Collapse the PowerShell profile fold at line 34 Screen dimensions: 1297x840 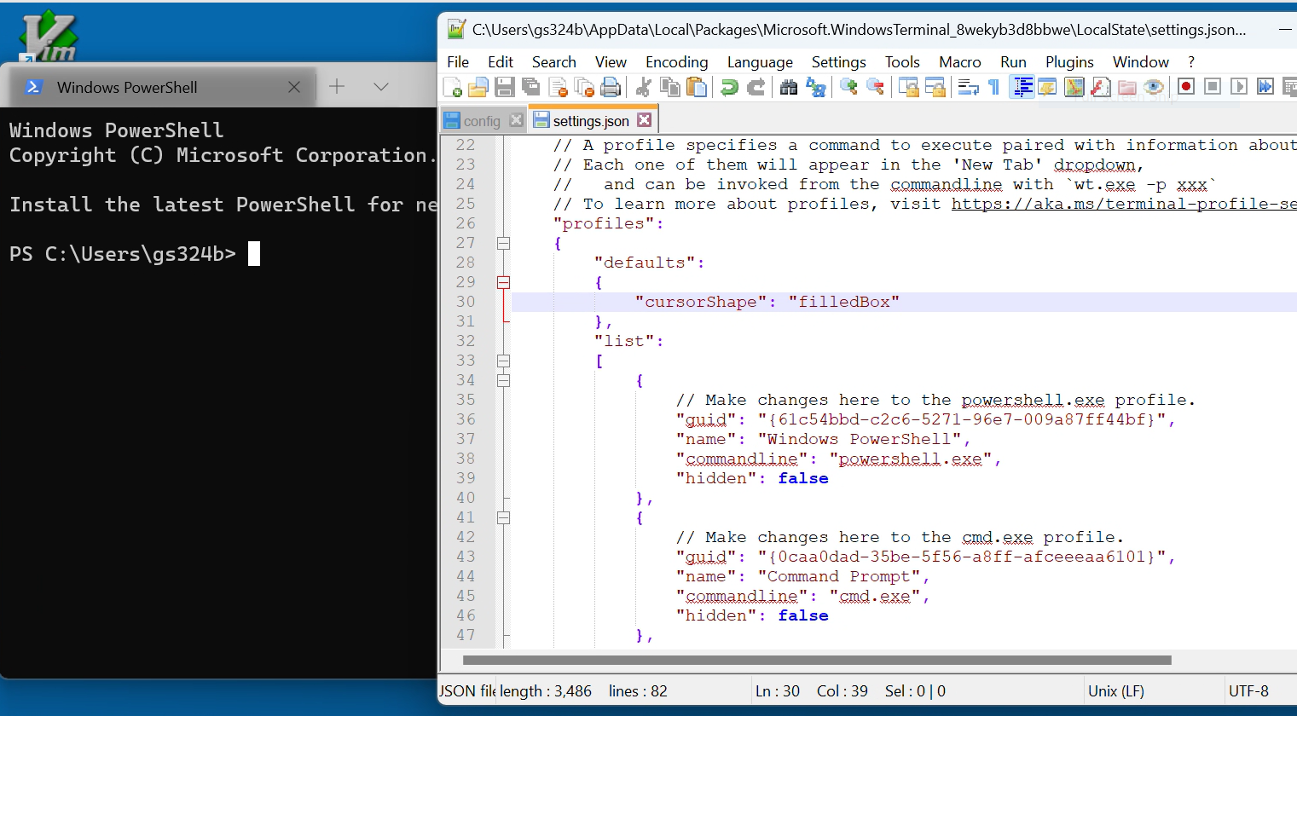(503, 380)
